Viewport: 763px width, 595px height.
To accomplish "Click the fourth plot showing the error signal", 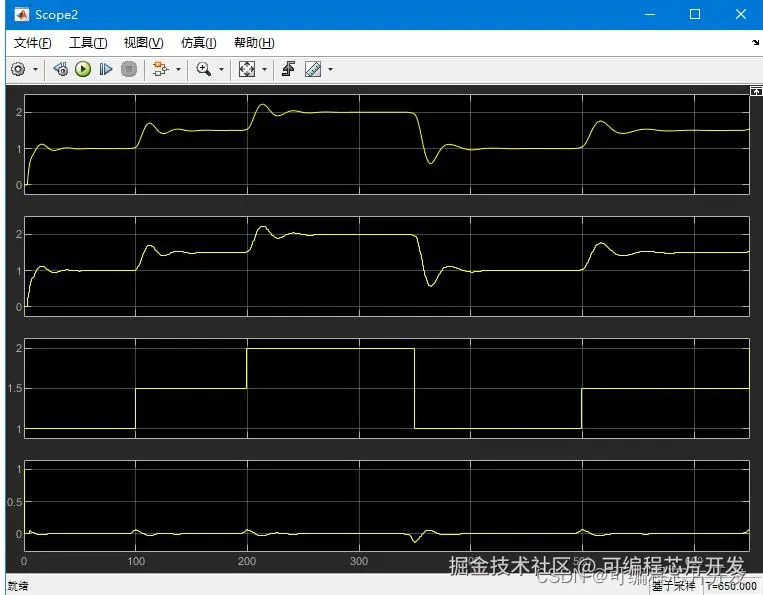I will (x=387, y=506).
